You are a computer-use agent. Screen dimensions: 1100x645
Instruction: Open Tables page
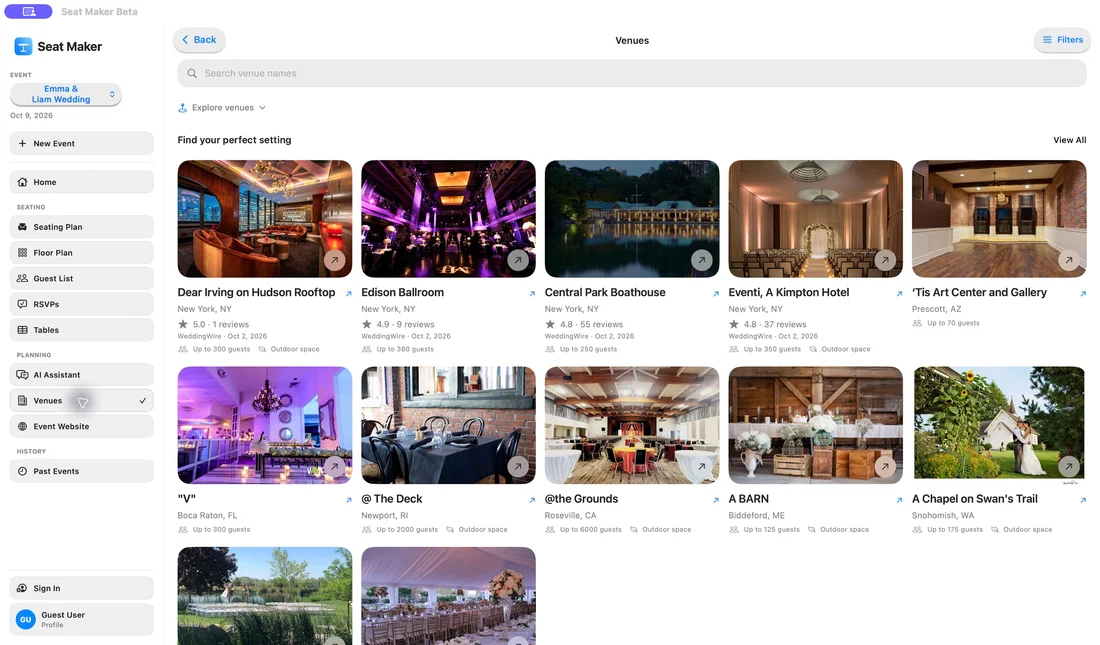coord(81,330)
